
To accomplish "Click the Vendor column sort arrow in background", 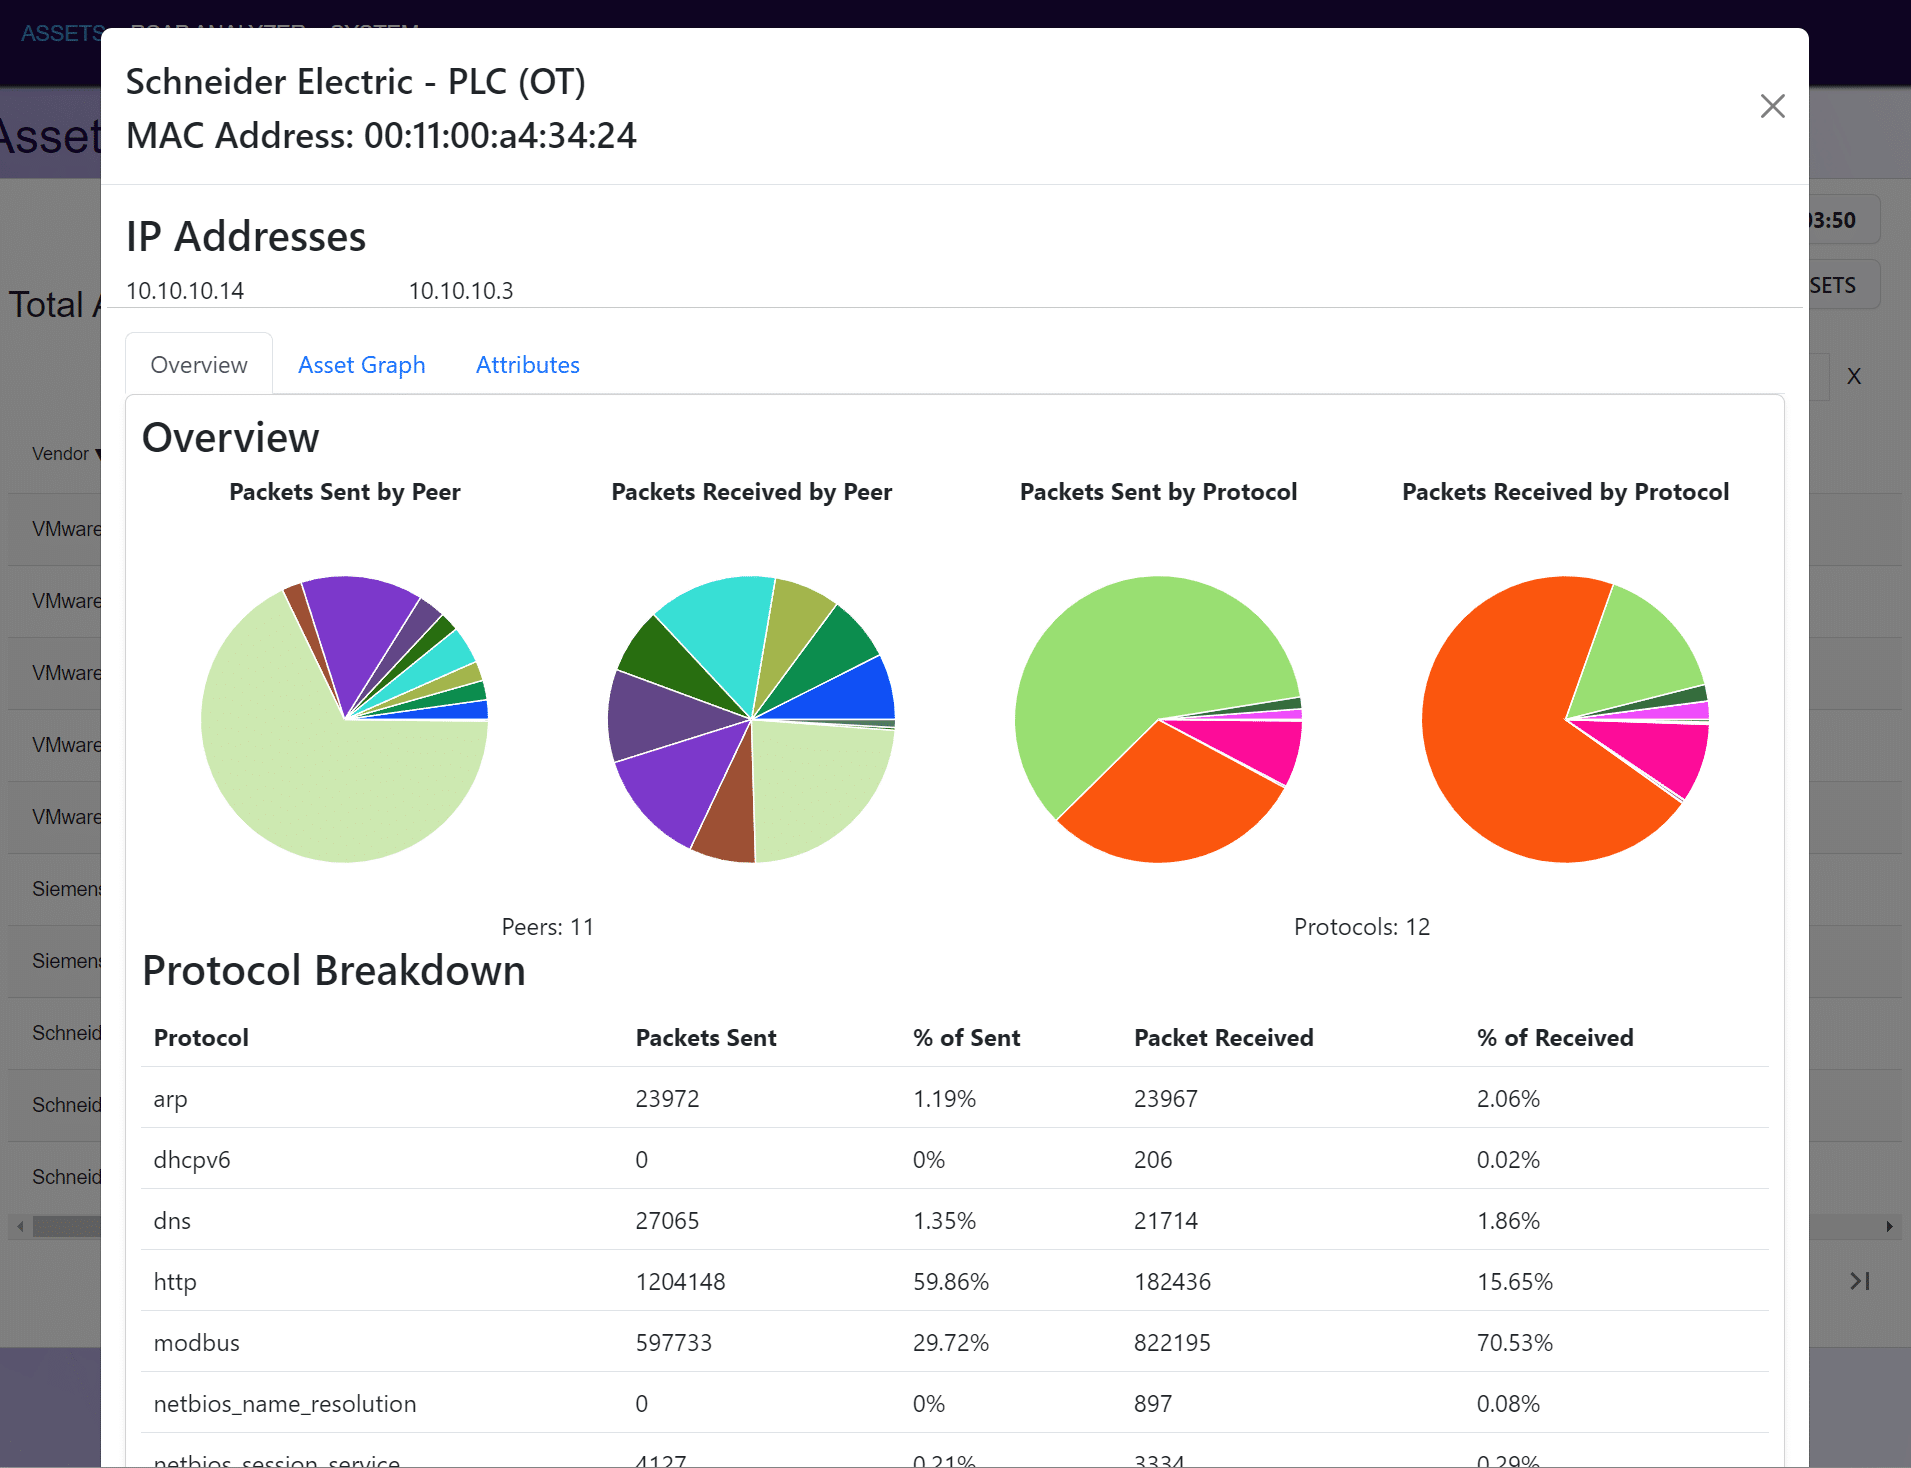I will (98, 454).
